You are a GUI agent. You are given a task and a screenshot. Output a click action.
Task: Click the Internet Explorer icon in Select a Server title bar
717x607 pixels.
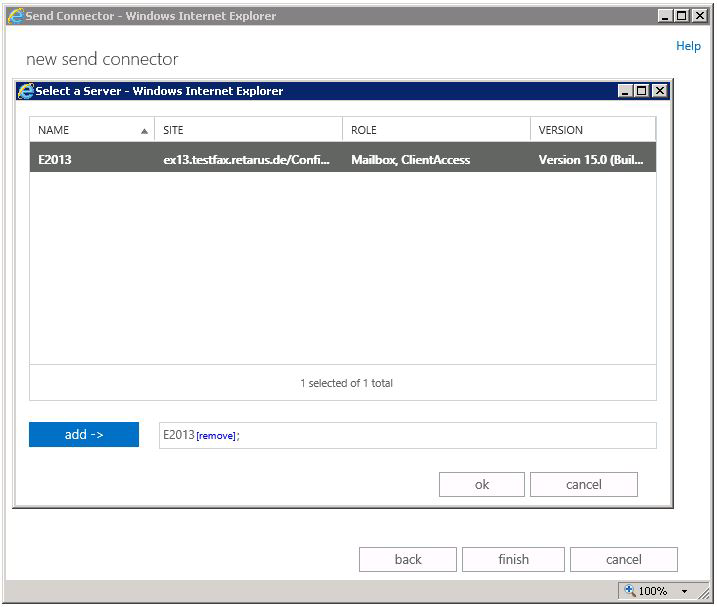click(26, 91)
